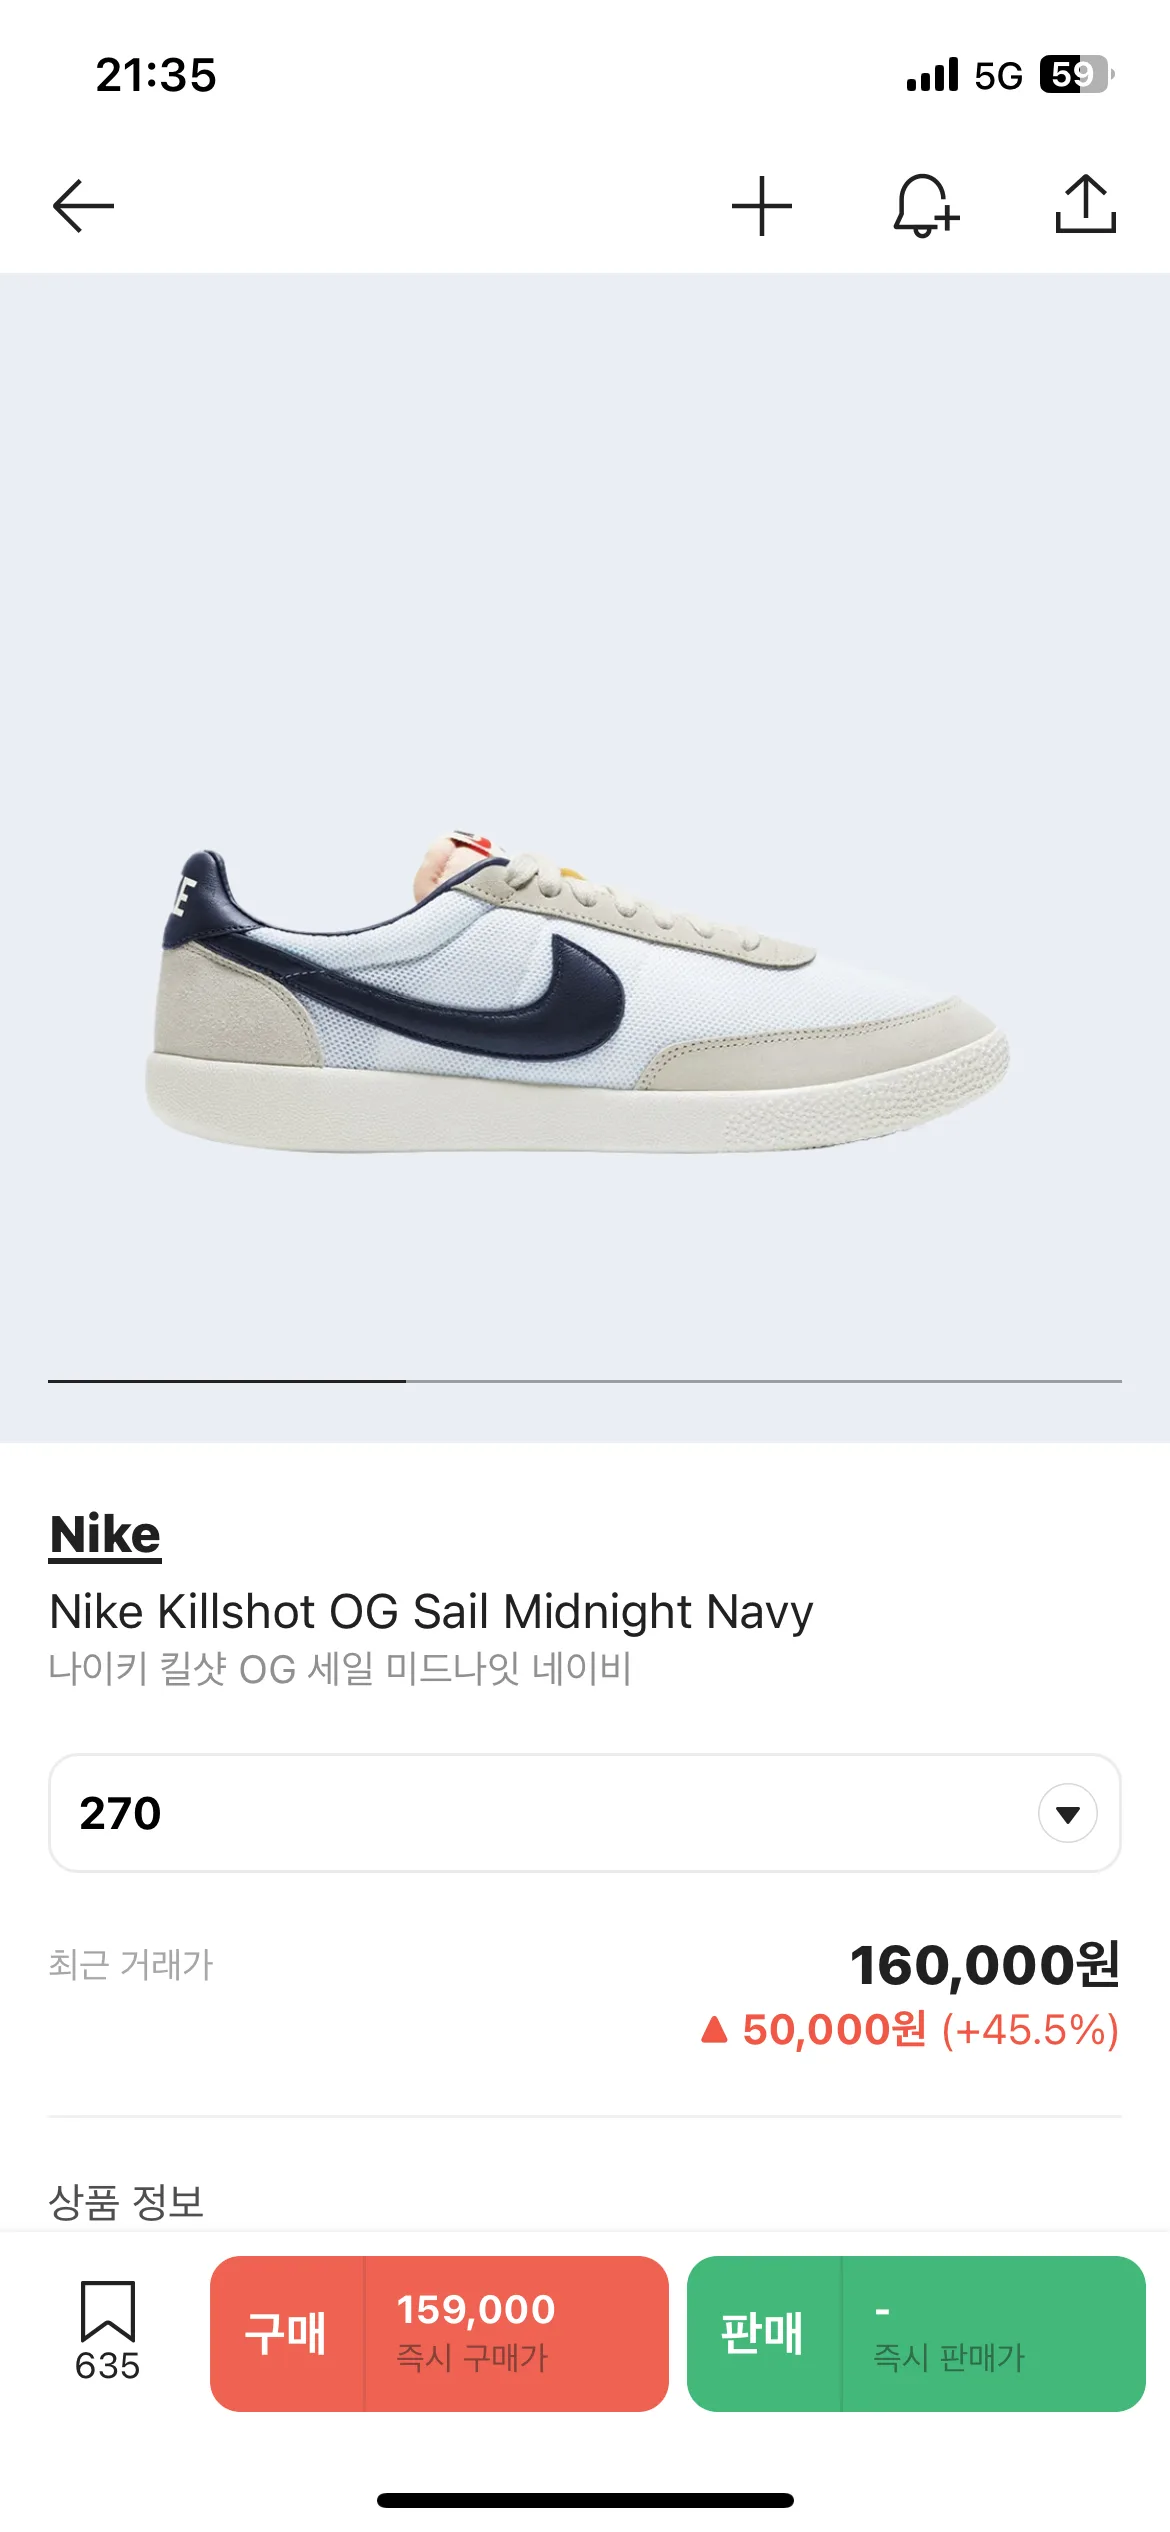The width and height of the screenshot is (1170, 2532).
Task: Click the dropdown arrow in size selector
Action: tap(1067, 1813)
